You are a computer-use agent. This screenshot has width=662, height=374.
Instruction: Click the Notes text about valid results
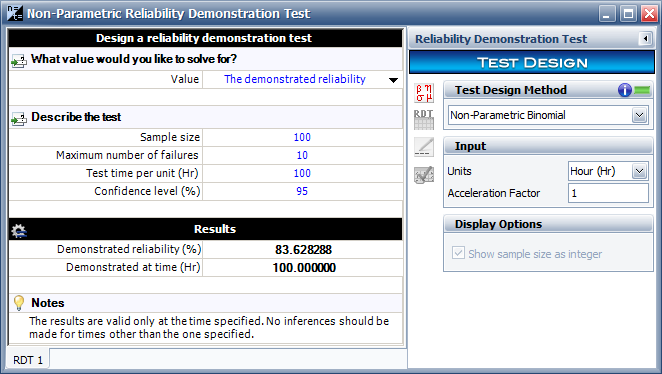tap(209, 328)
